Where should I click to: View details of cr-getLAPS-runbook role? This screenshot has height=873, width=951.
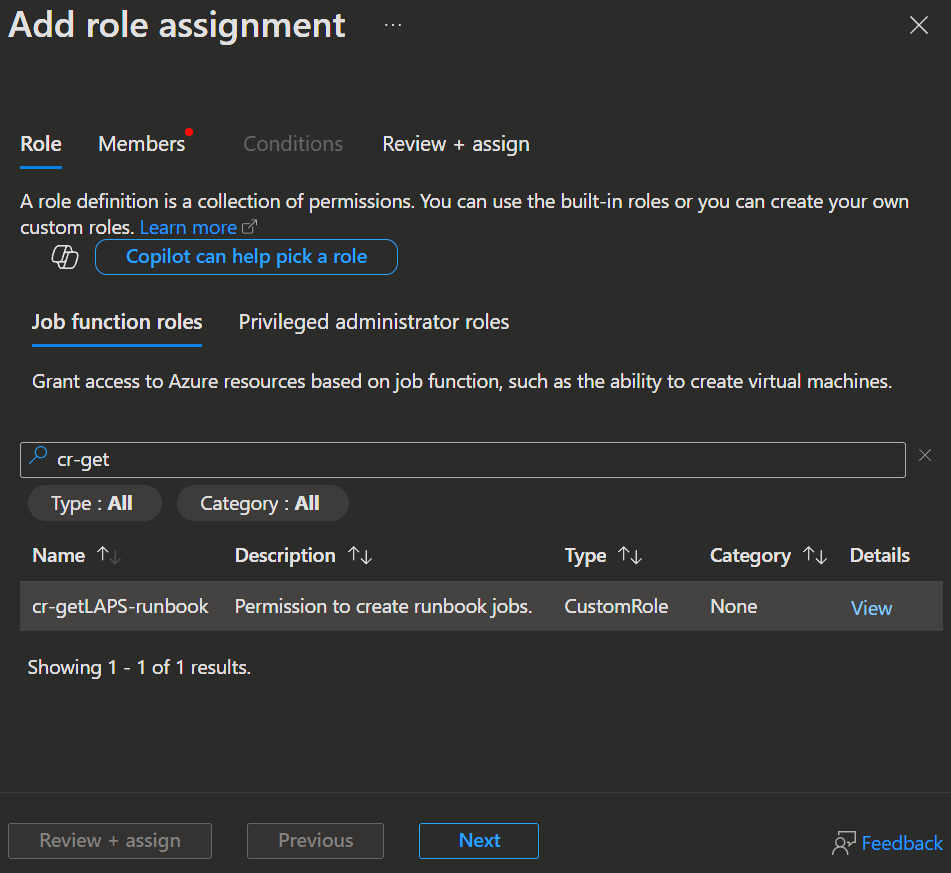(x=871, y=608)
